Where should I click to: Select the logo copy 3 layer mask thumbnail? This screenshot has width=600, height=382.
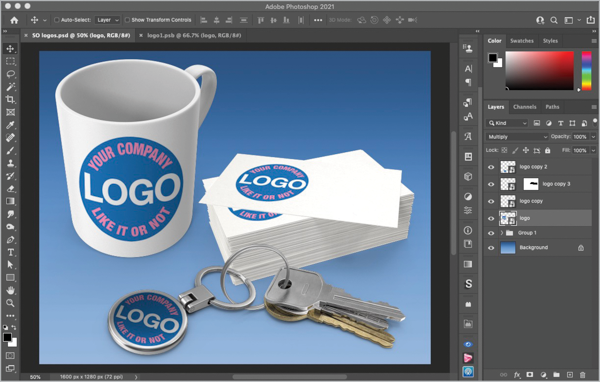point(531,184)
